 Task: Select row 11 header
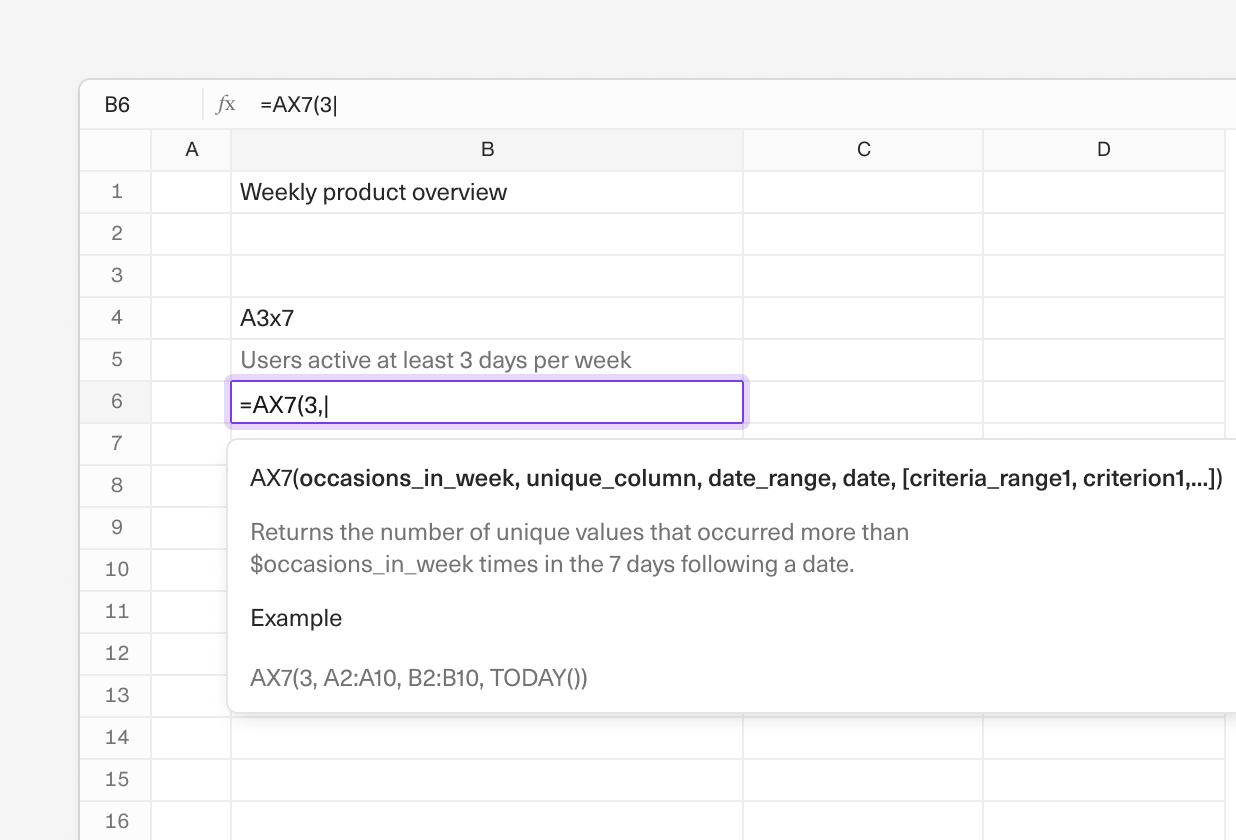[117, 611]
